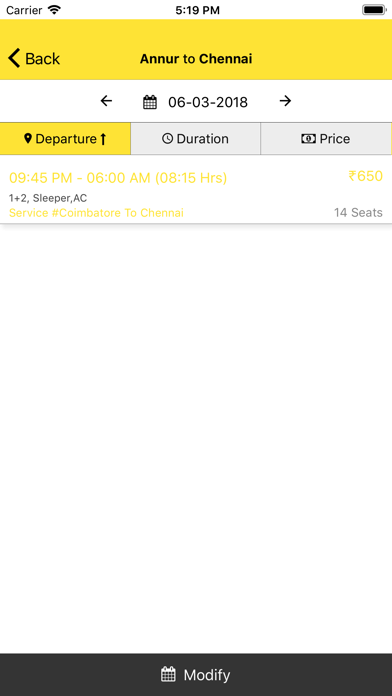Tap the Annur to Chennai title

[196, 59]
